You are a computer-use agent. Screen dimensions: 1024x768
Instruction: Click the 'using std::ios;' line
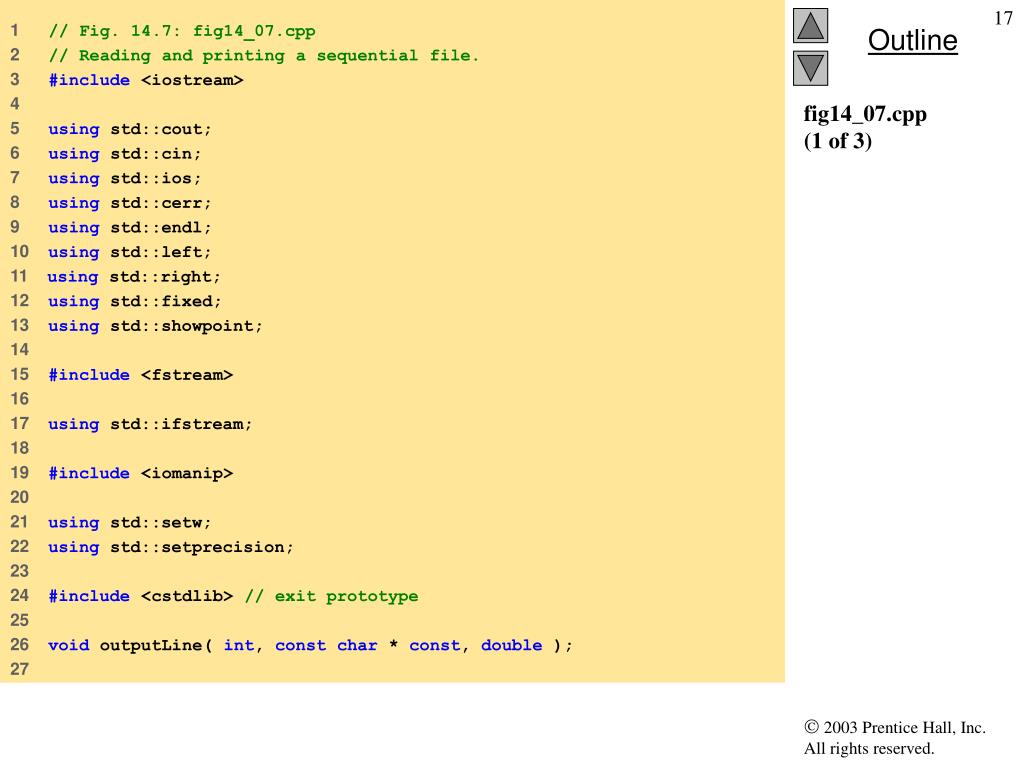click(124, 178)
